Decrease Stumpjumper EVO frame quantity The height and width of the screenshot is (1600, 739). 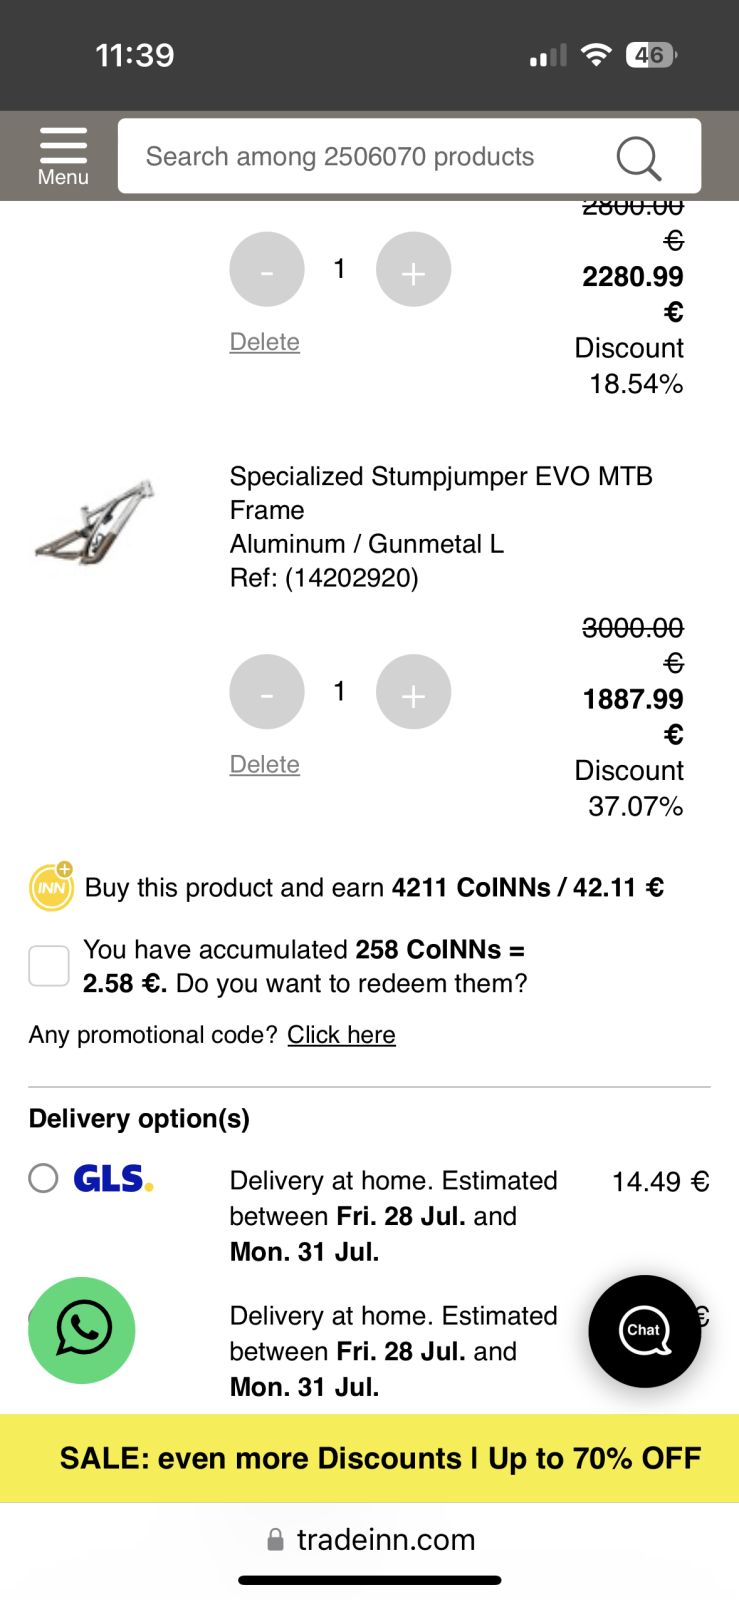(267, 692)
